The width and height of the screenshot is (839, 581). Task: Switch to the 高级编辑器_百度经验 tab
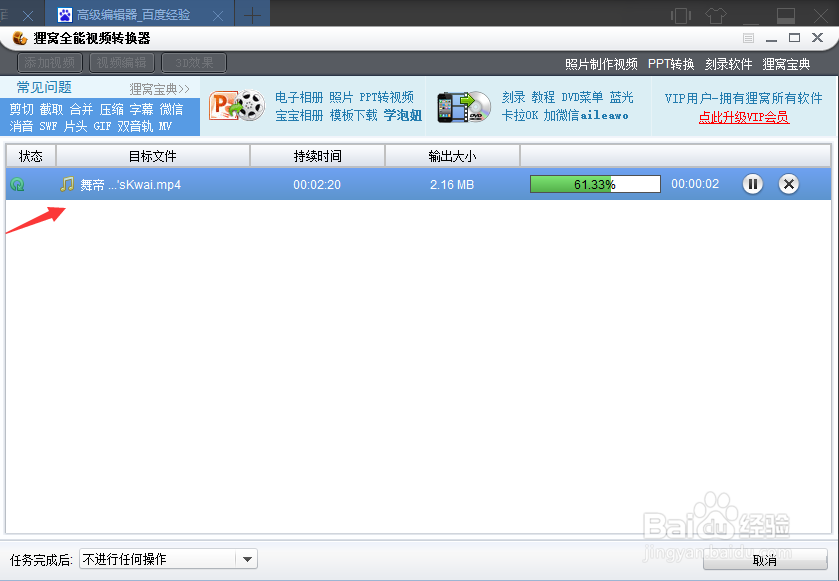tap(139, 14)
